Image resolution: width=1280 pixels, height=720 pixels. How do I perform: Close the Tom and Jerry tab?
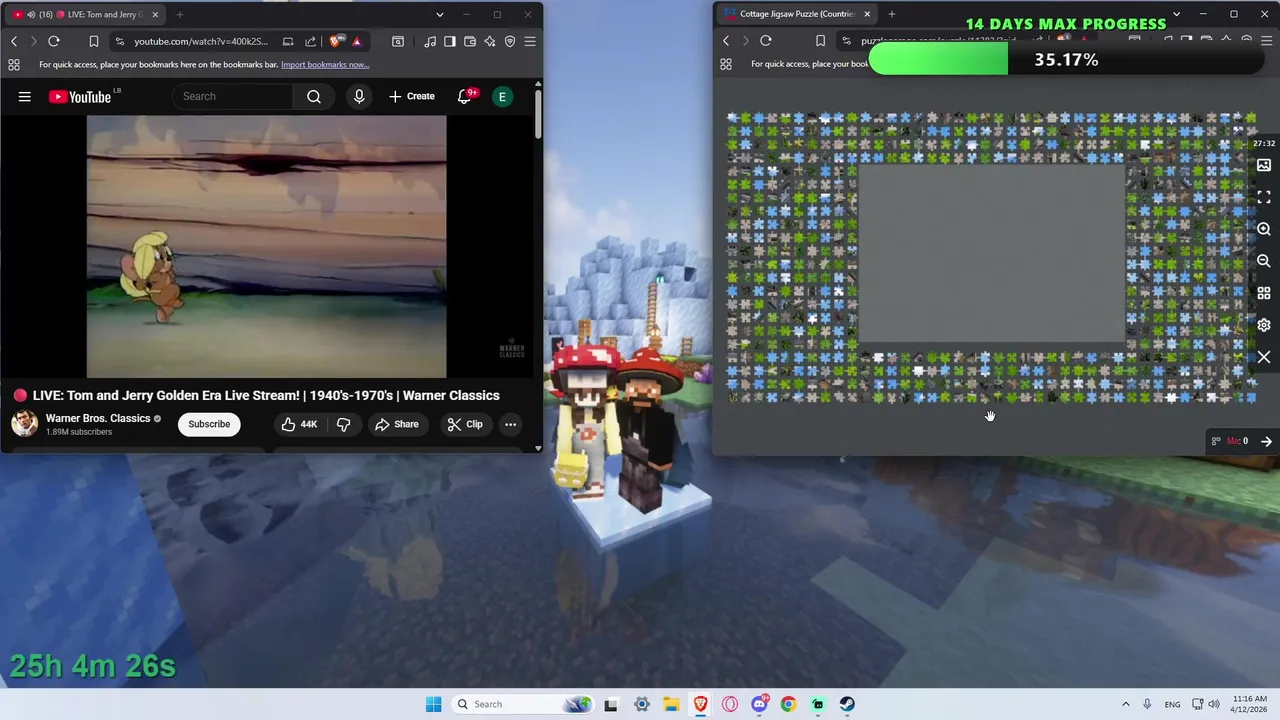[155, 14]
